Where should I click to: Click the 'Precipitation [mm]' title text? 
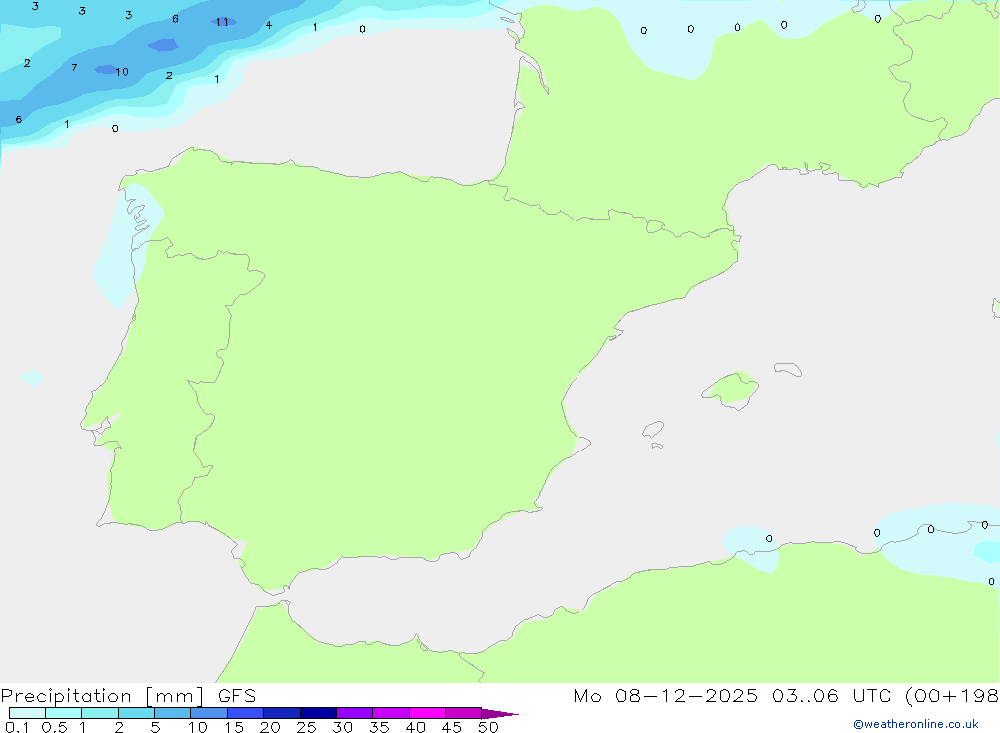(103, 696)
